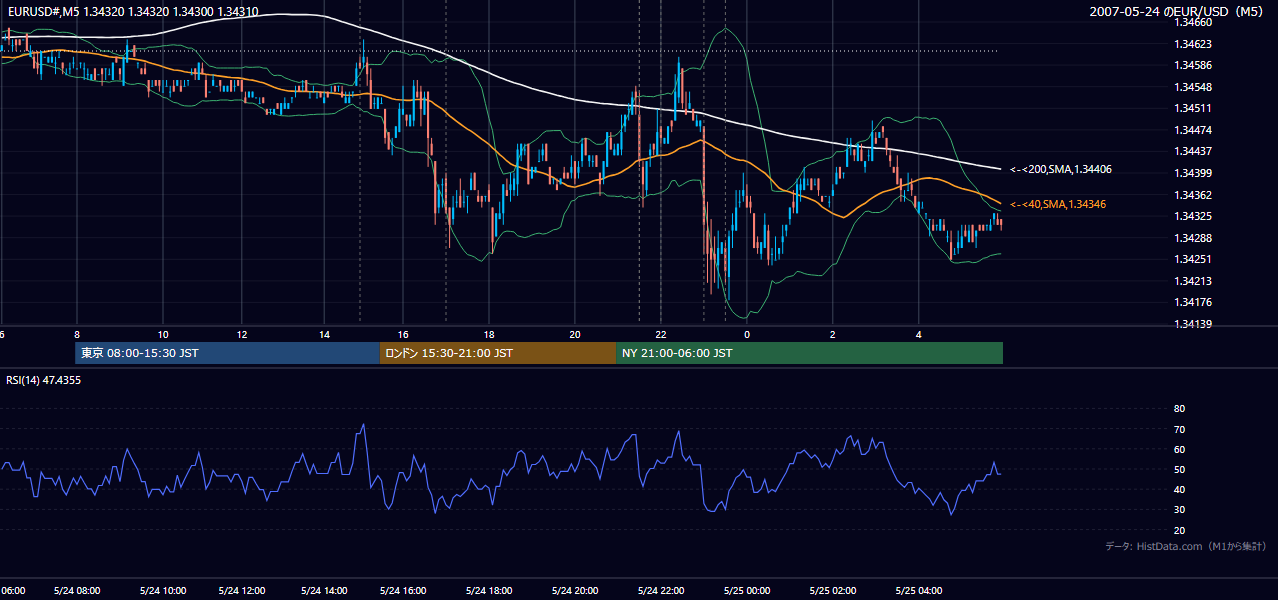
Task: Click price level 1.34623 on price axis
Action: coord(1194,44)
